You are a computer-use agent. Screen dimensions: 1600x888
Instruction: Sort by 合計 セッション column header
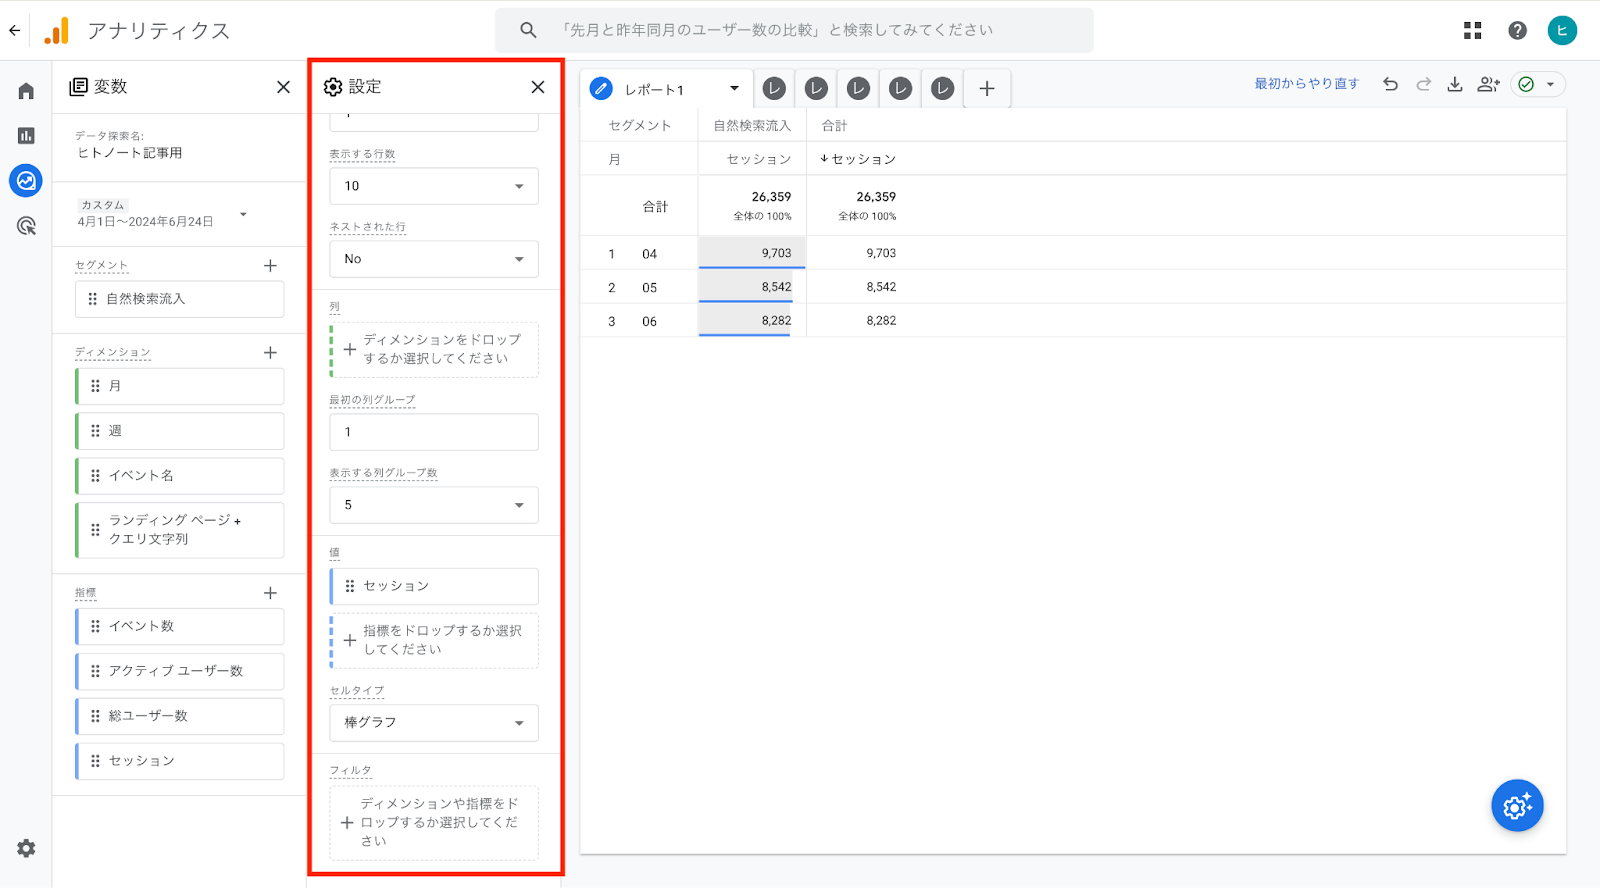point(858,159)
